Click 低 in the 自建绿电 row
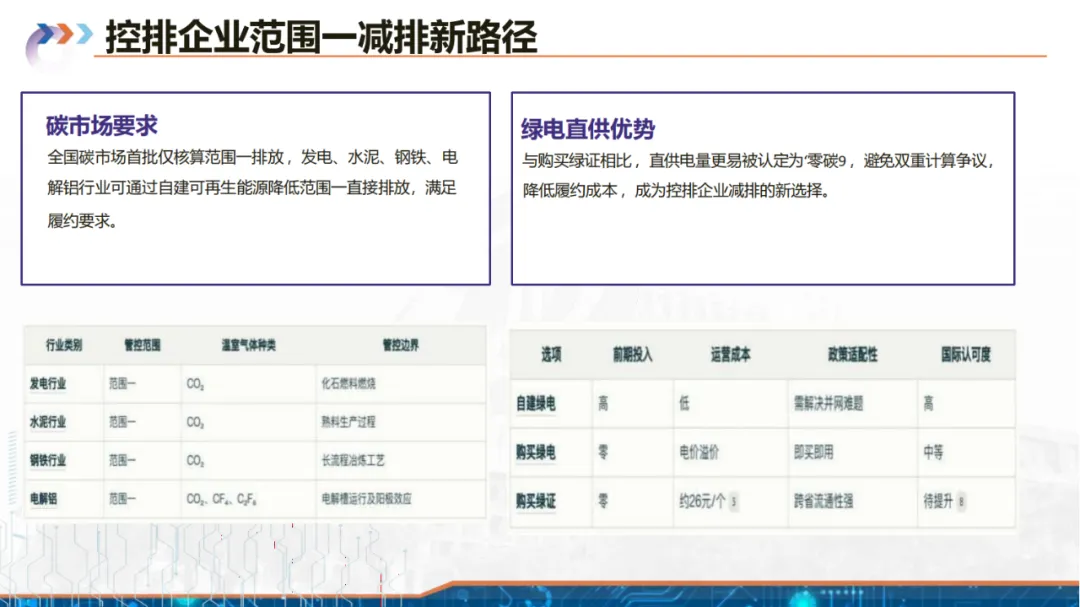This screenshot has height=607, width=1080. click(x=684, y=404)
